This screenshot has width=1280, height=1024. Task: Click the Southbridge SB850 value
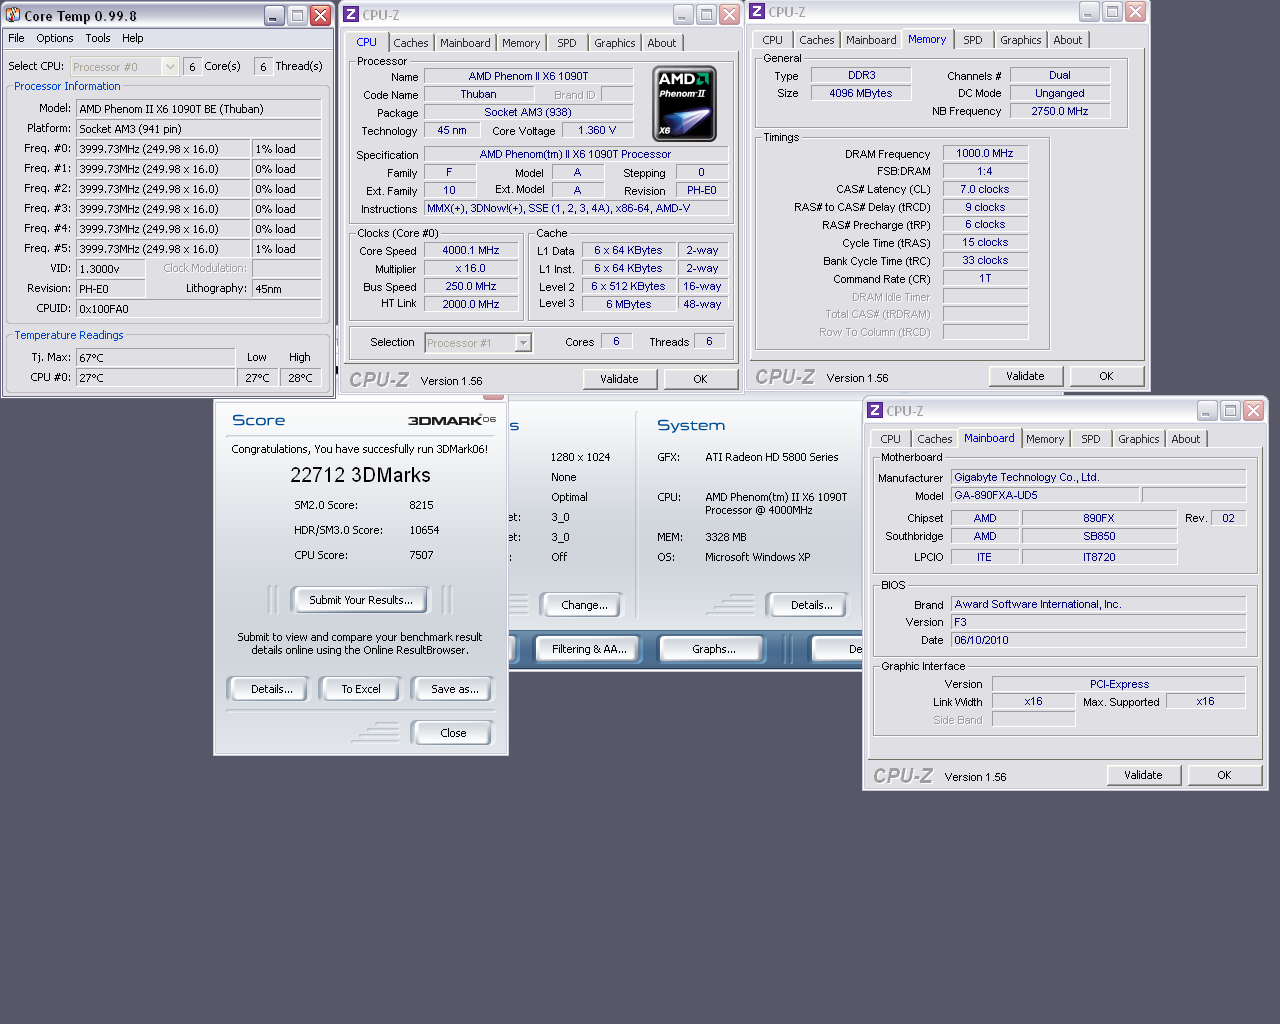(1099, 537)
